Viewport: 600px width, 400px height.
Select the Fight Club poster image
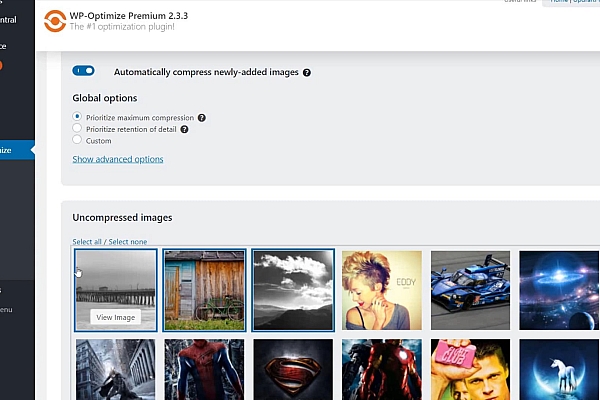470,369
